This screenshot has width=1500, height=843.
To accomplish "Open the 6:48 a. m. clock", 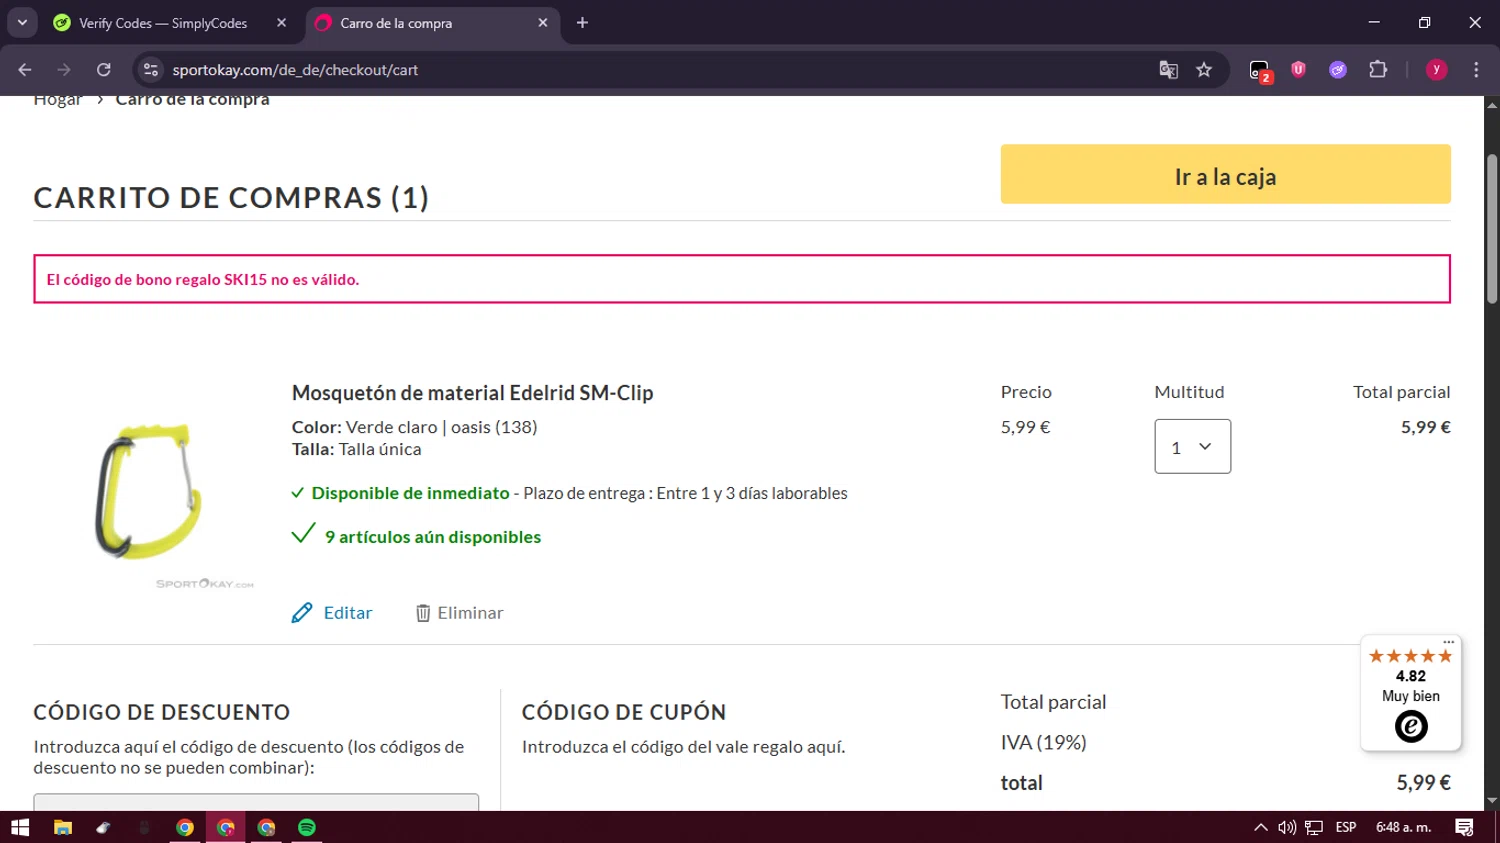I will point(1404,827).
